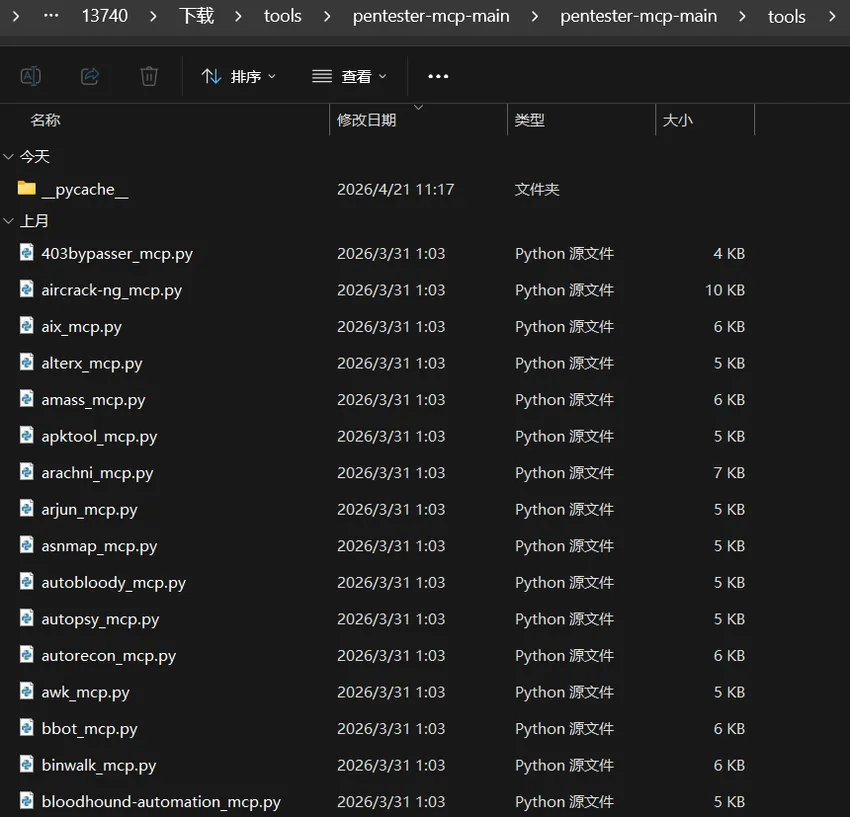Sort by the 名称 column header
The width and height of the screenshot is (850, 817).
pyautogui.click(x=45, y=120)
